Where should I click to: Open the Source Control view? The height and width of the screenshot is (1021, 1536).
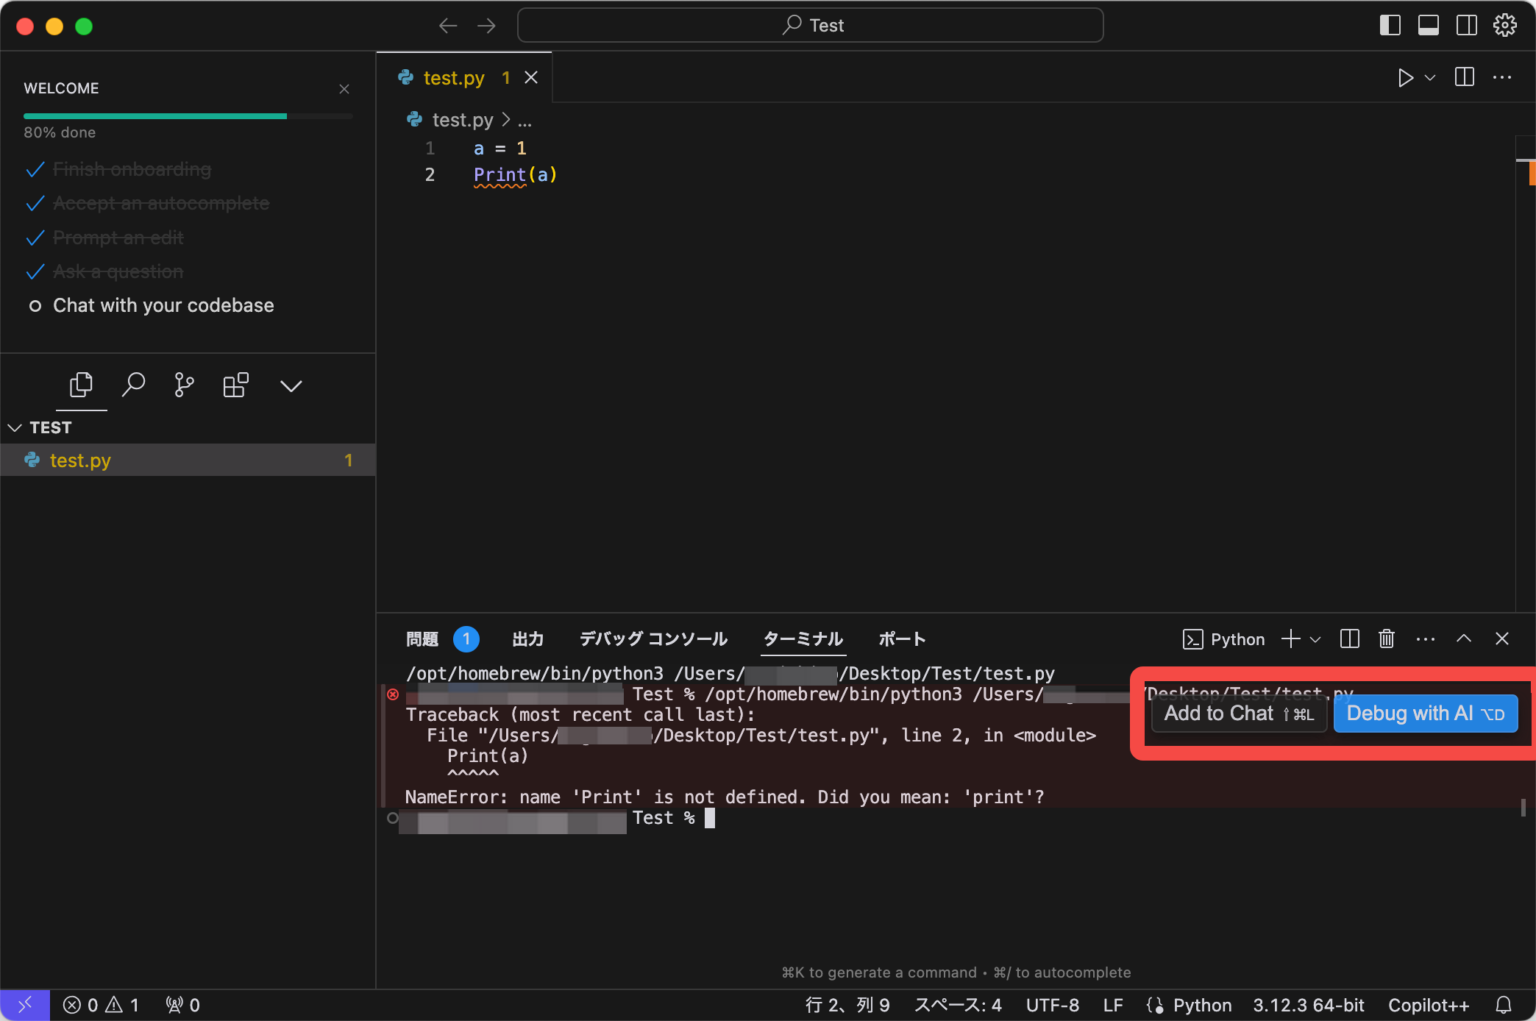[x=184, y=385]
